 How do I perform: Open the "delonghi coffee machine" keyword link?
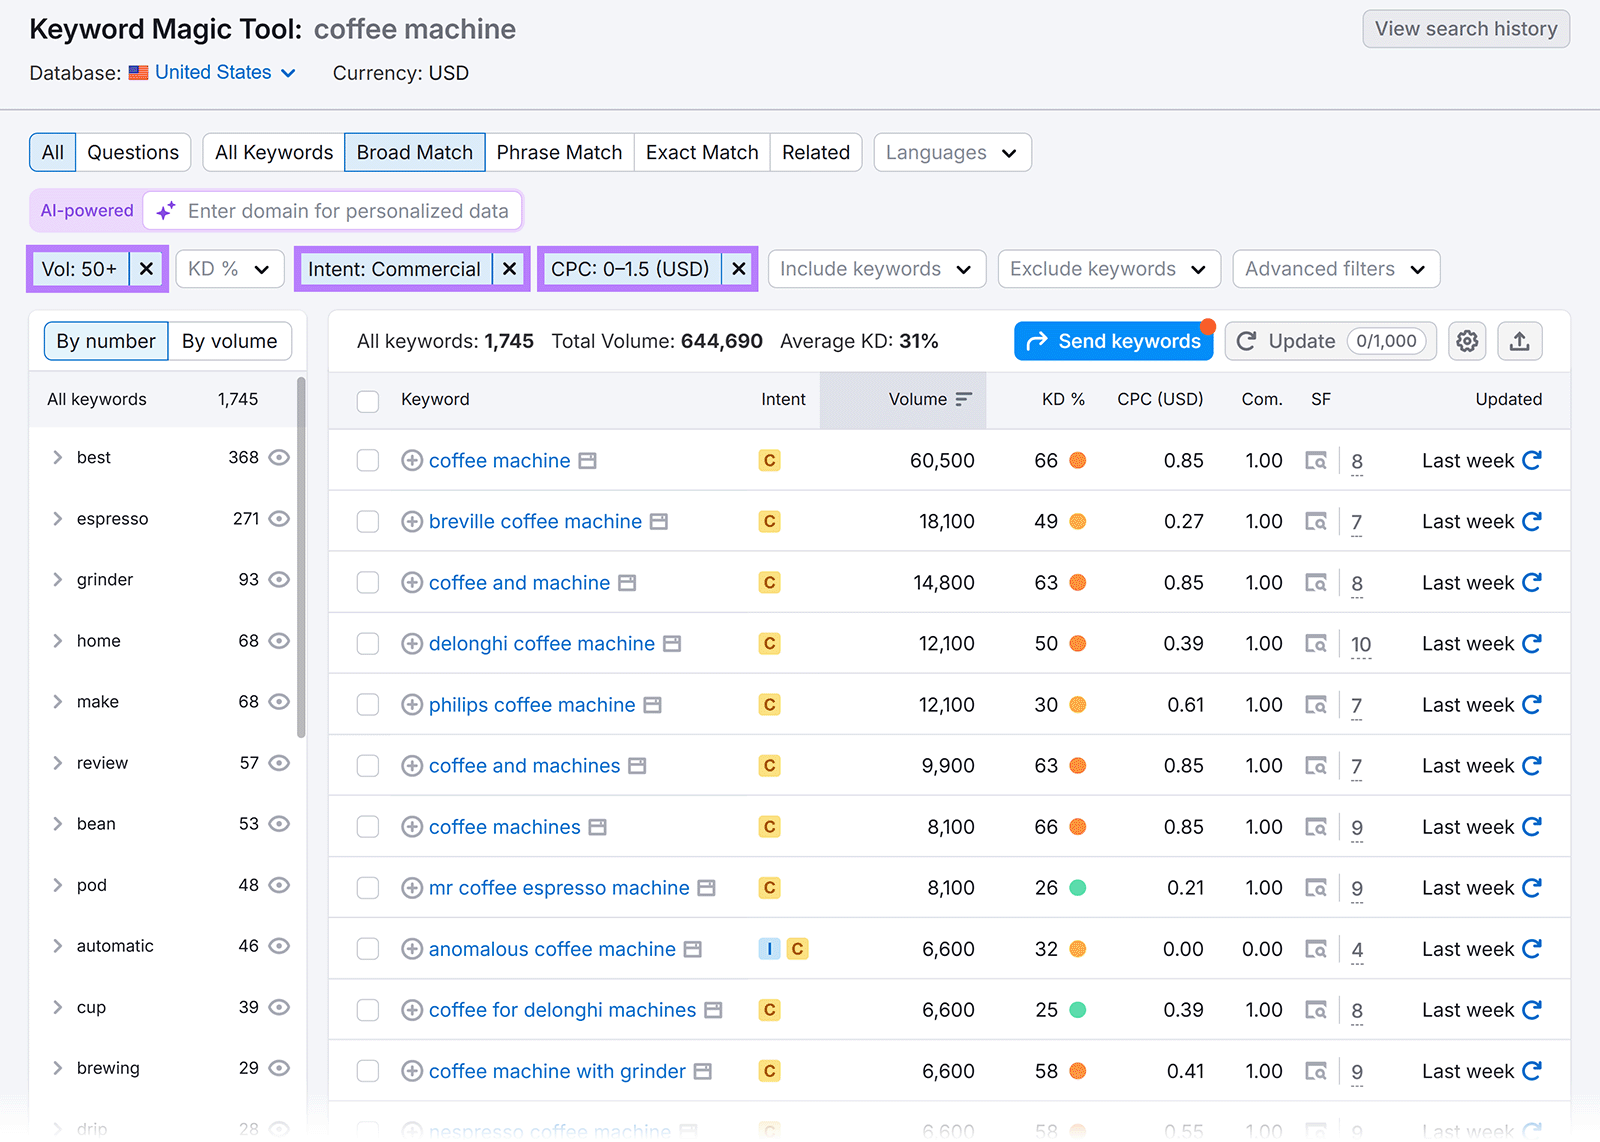tap(541, 643)
